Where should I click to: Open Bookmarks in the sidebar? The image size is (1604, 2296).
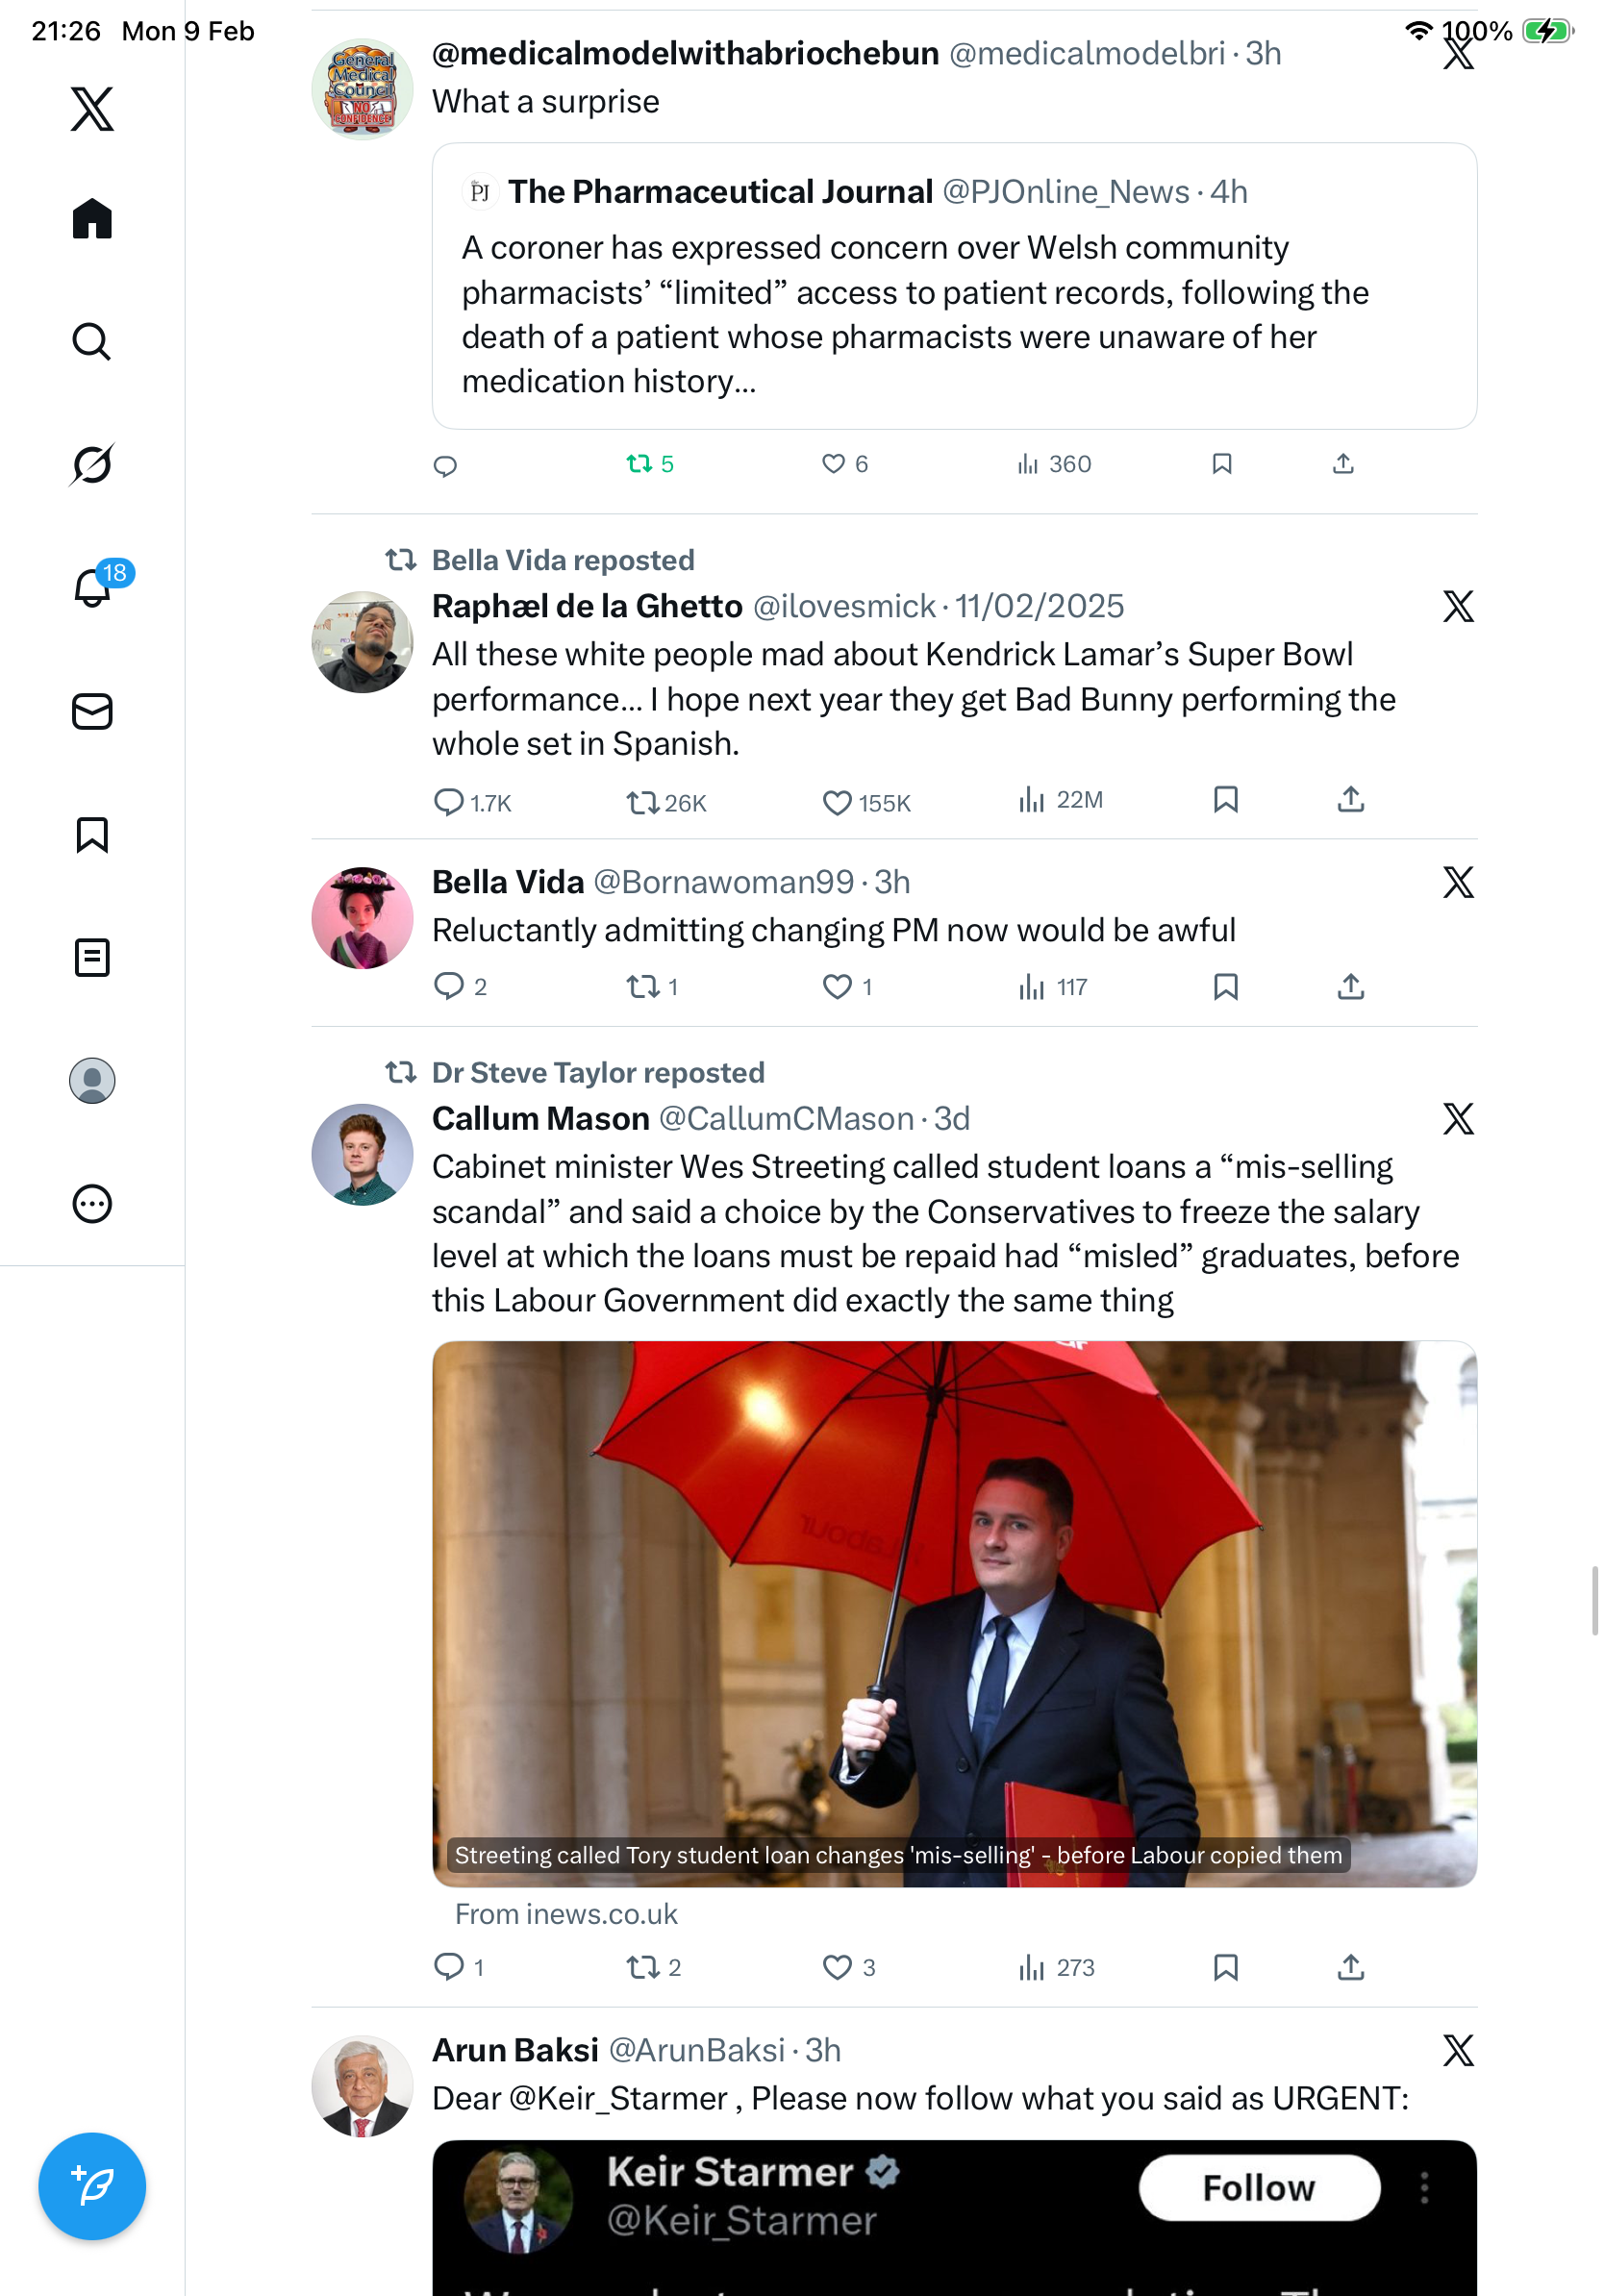pos(92,834)
